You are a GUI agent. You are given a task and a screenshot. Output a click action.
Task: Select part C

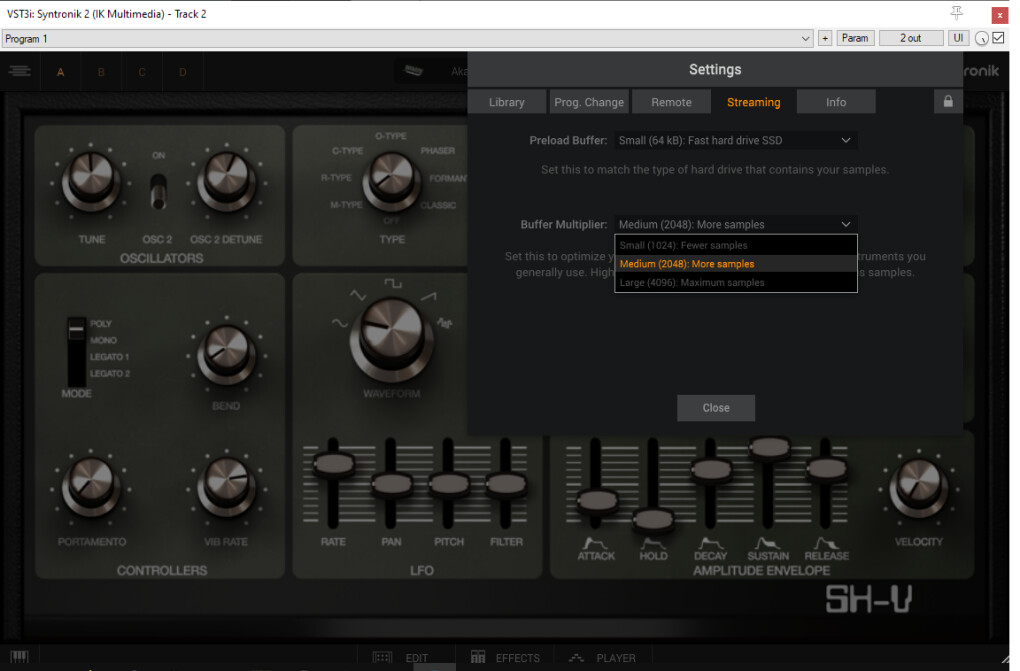pyautogui.click(x=142, y=72)
